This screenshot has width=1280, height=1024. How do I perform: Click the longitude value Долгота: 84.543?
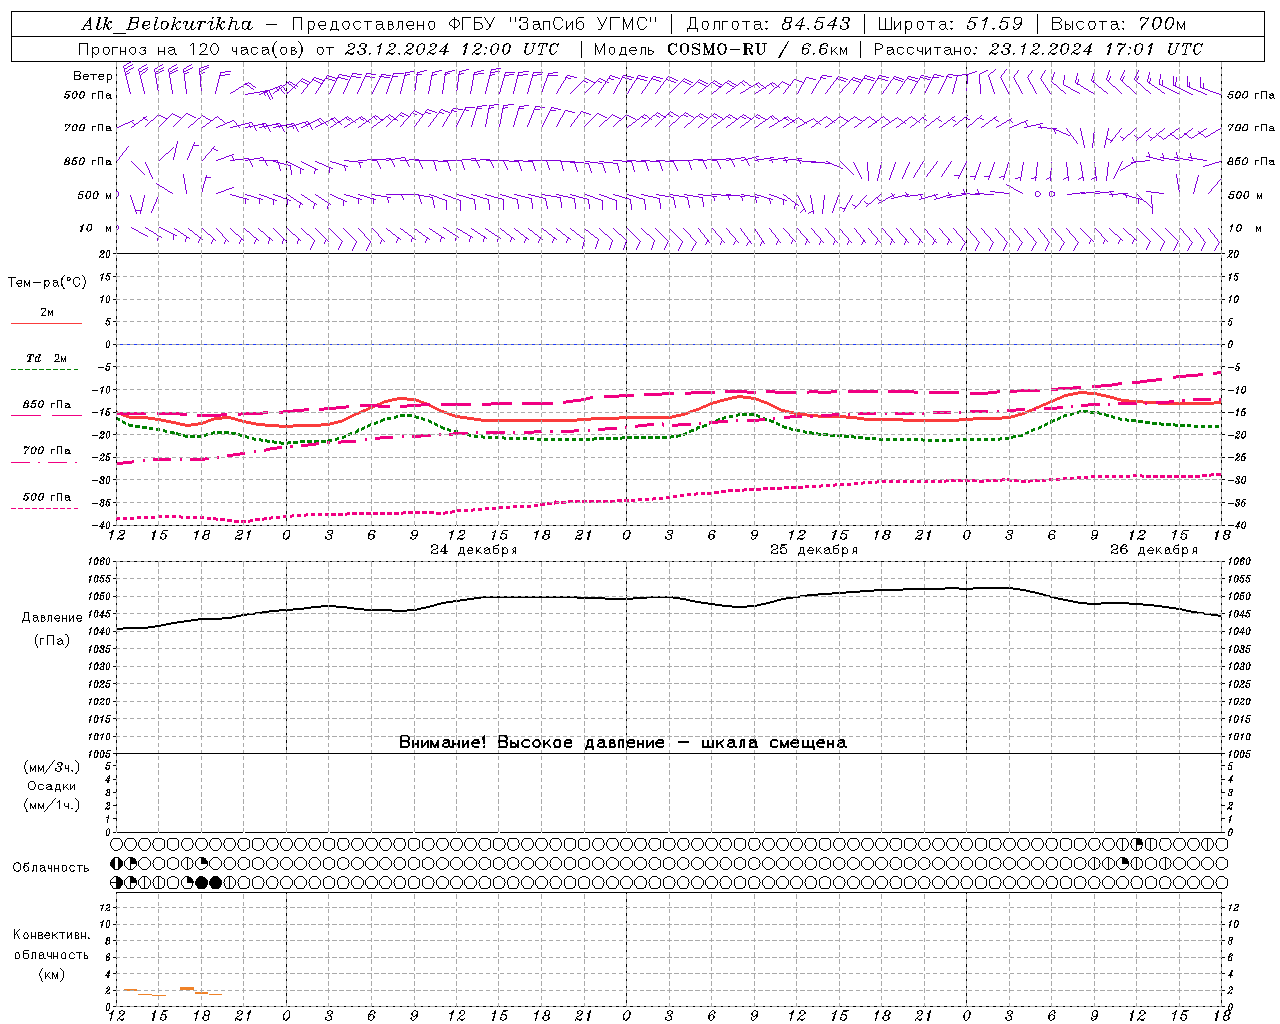[768, 24]
